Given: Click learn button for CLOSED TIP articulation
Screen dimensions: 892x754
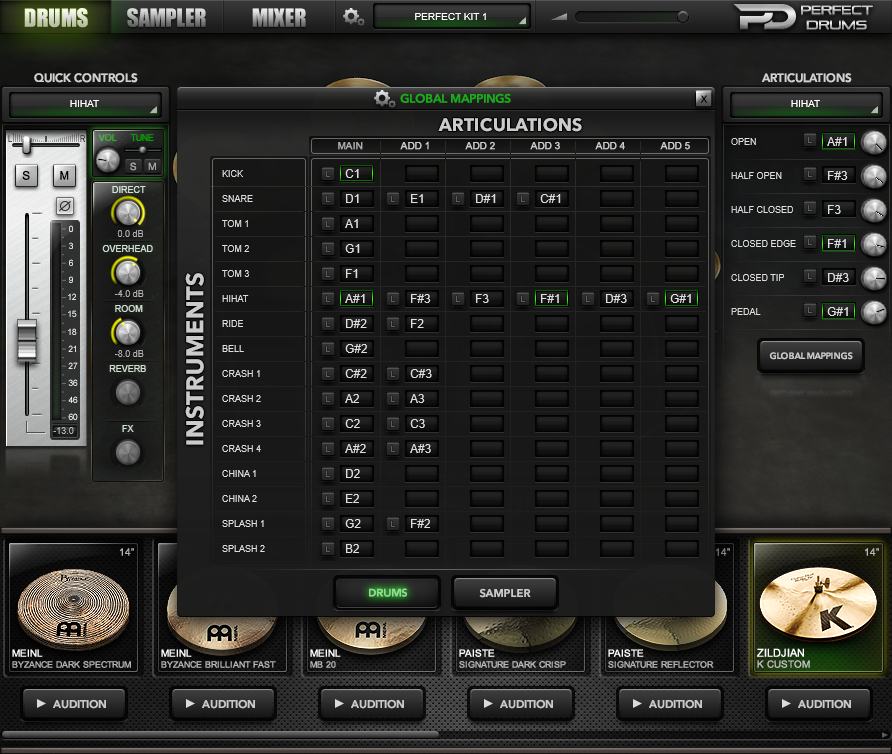Looking at the screenshot, I should click(x=810, y=277).
